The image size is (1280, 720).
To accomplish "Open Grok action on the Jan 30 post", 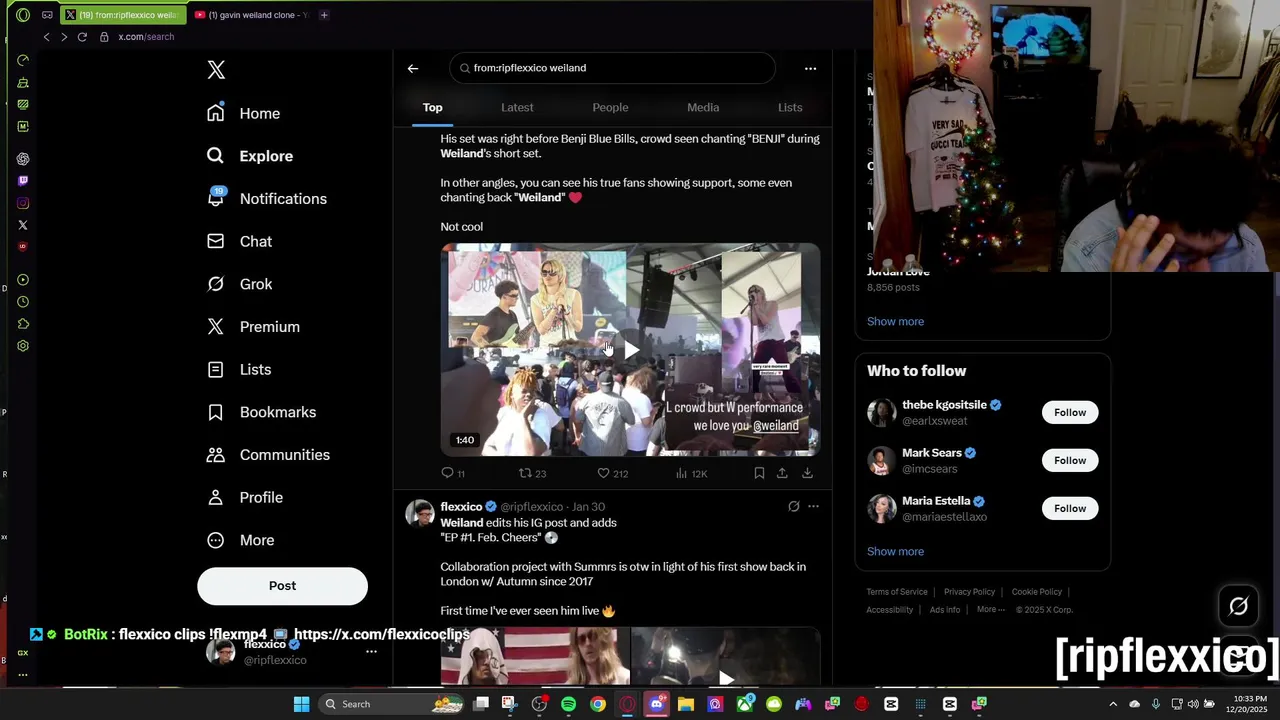I will [x=794, y=507].
